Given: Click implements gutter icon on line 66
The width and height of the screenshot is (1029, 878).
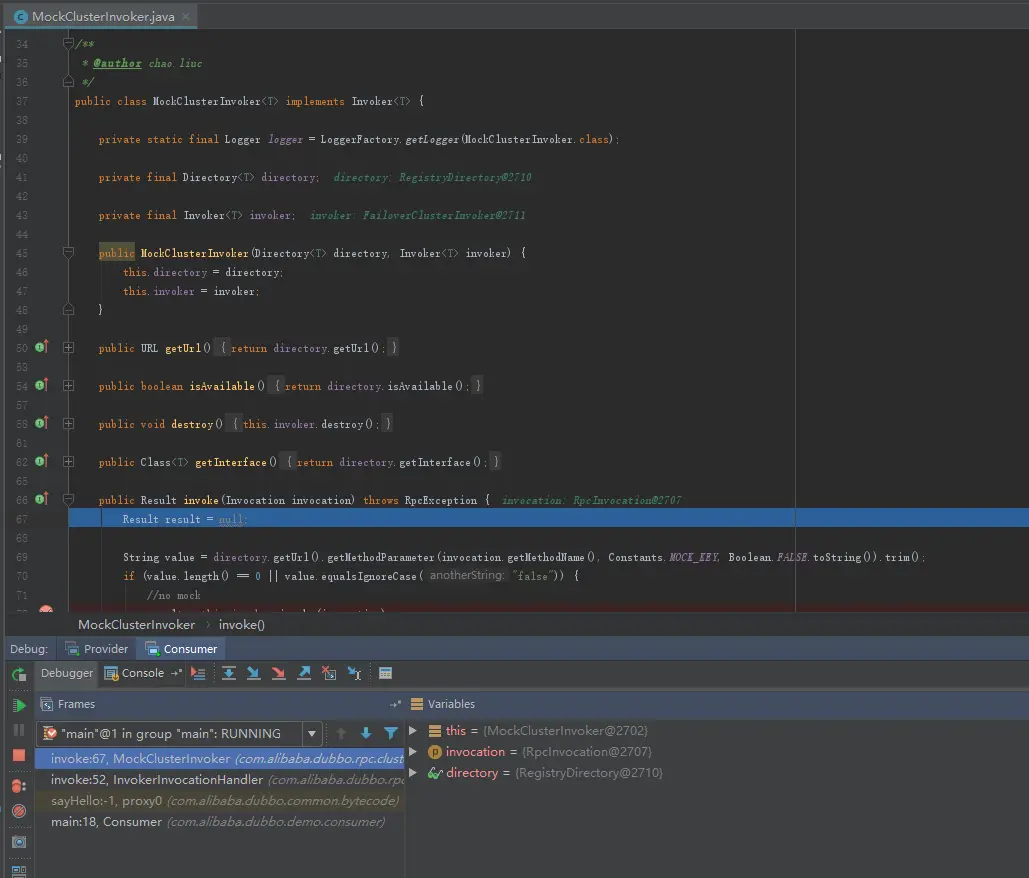Looking at the screenshot, I should click(42, 499).
